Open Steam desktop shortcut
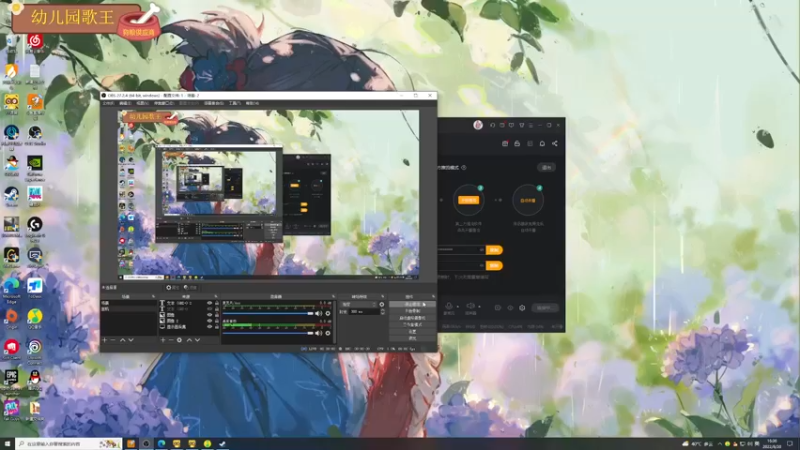800x450 pixels. click(11, 196)
